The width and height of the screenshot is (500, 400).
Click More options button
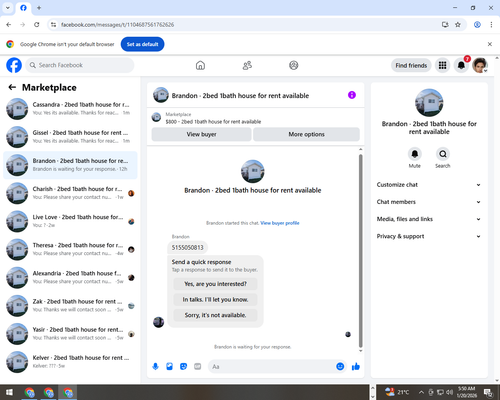point(306,134)
